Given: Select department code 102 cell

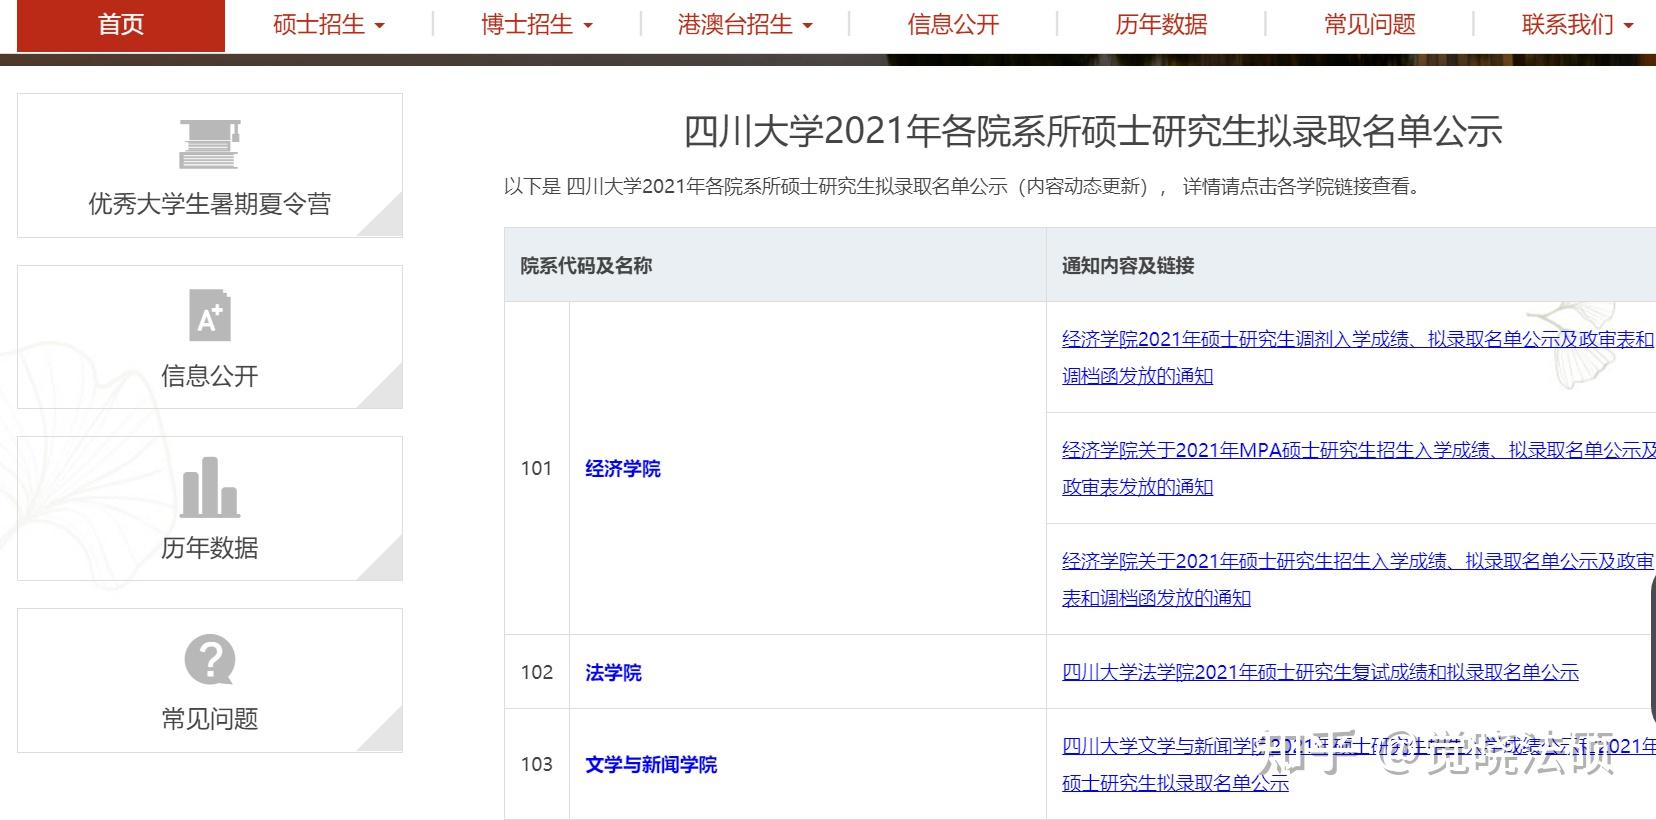Looking at the screenshot, I should [537, 672].
